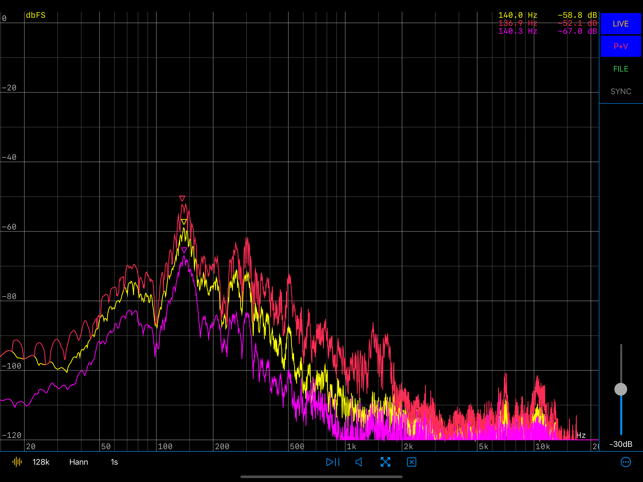Expand view with the fullscreen arrows icon
The image size is (643, 482).
pos(385,462)
